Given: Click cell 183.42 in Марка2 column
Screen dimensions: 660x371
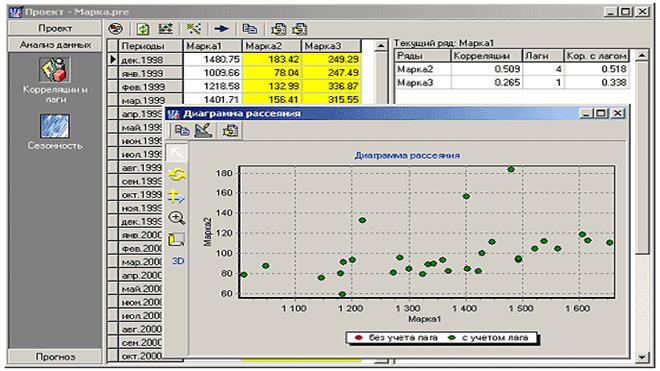Looking at the screenshot, I should coord(272,59).
